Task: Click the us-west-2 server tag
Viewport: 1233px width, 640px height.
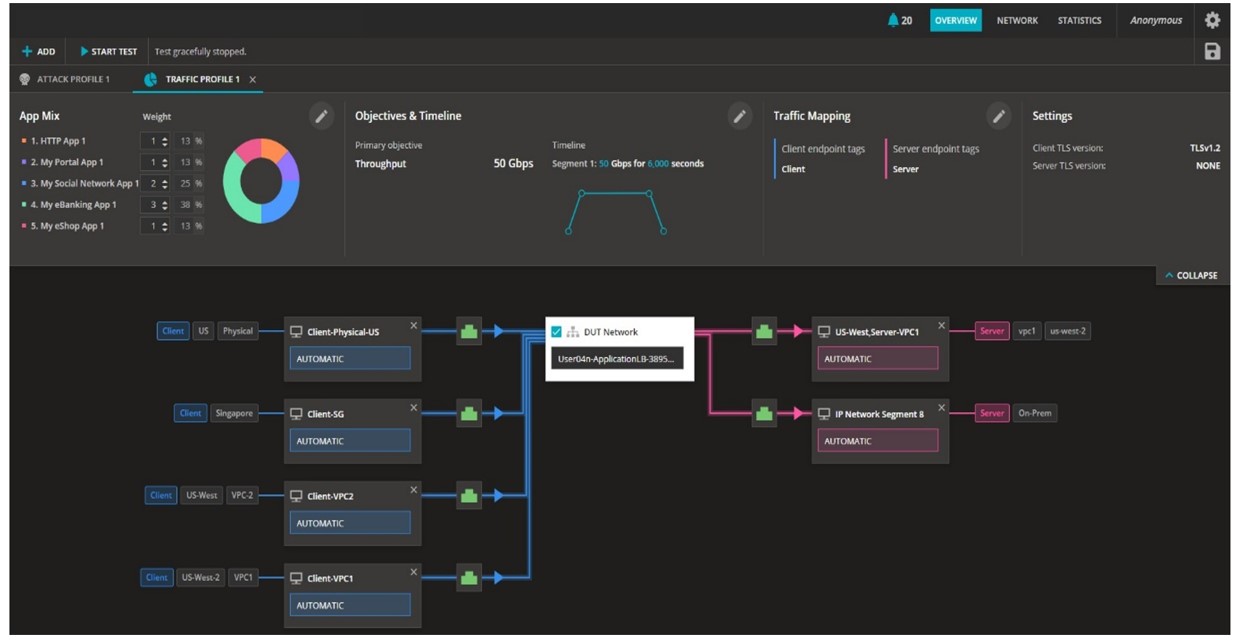Action: [1067, 331]
